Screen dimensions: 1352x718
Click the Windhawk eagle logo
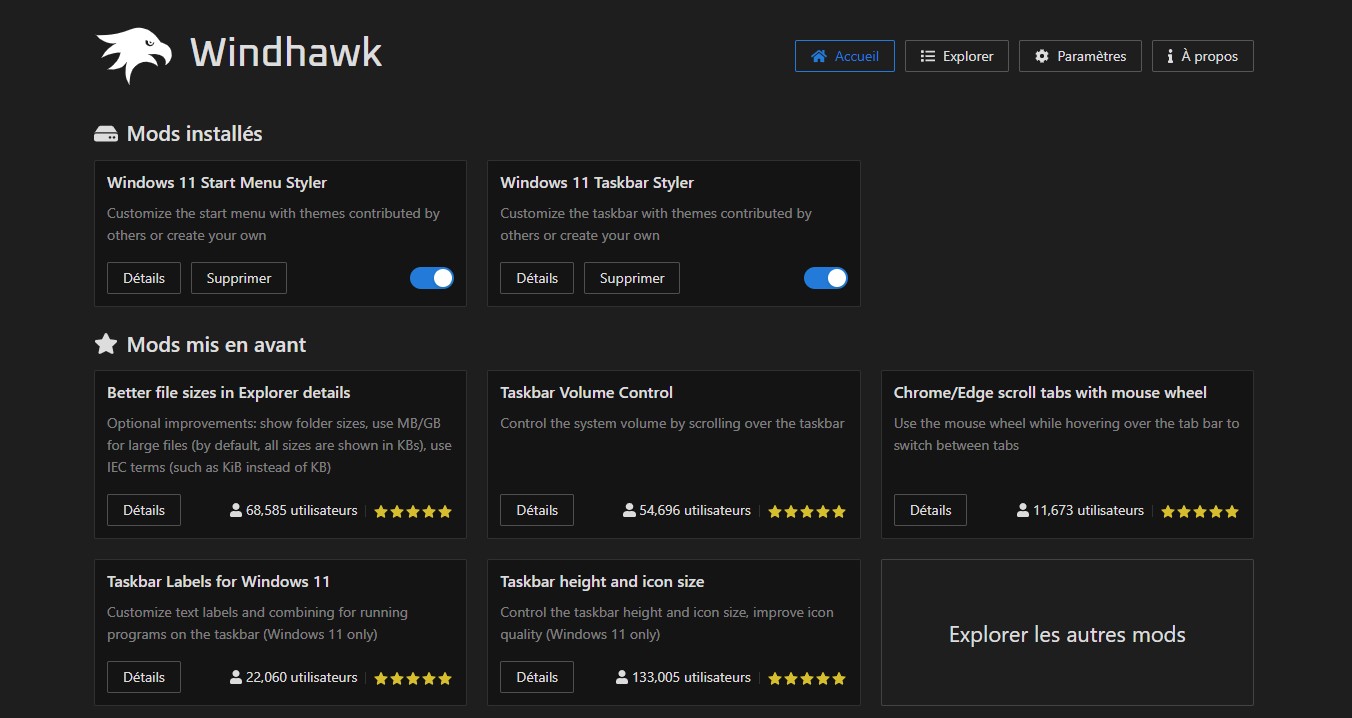tap(135, 56)
